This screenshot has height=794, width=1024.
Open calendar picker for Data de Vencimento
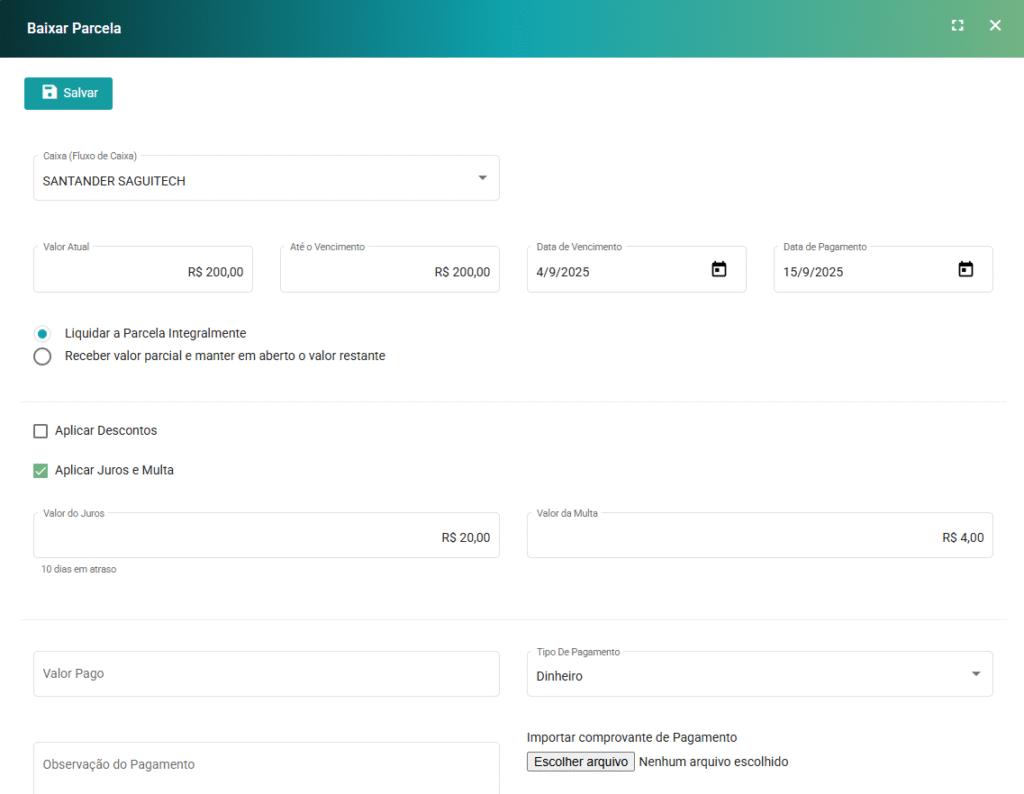coord(718,270)
